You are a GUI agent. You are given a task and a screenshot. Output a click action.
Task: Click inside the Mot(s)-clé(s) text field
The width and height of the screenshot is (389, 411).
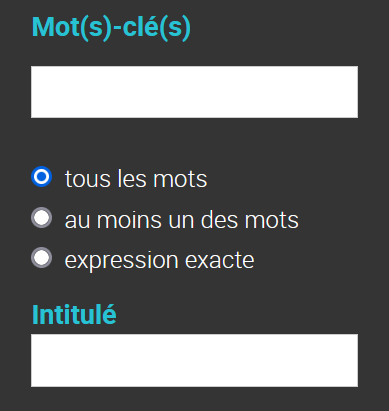[x=194, y=92]
